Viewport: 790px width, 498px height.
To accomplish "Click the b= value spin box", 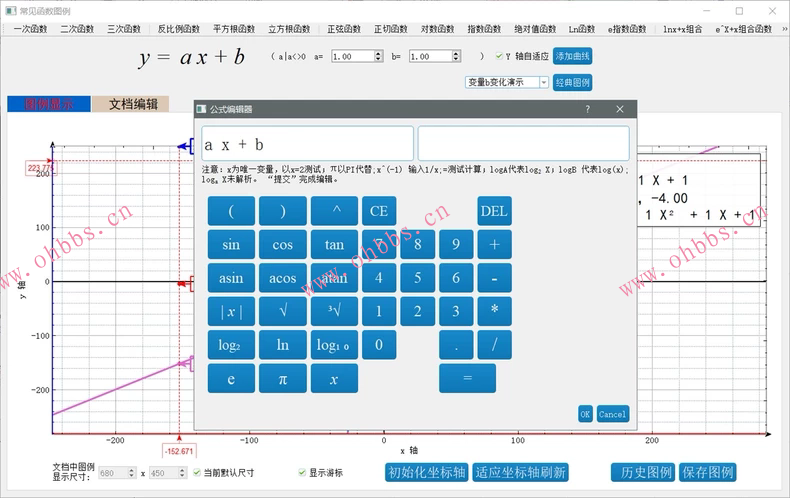I will point(435,56).
